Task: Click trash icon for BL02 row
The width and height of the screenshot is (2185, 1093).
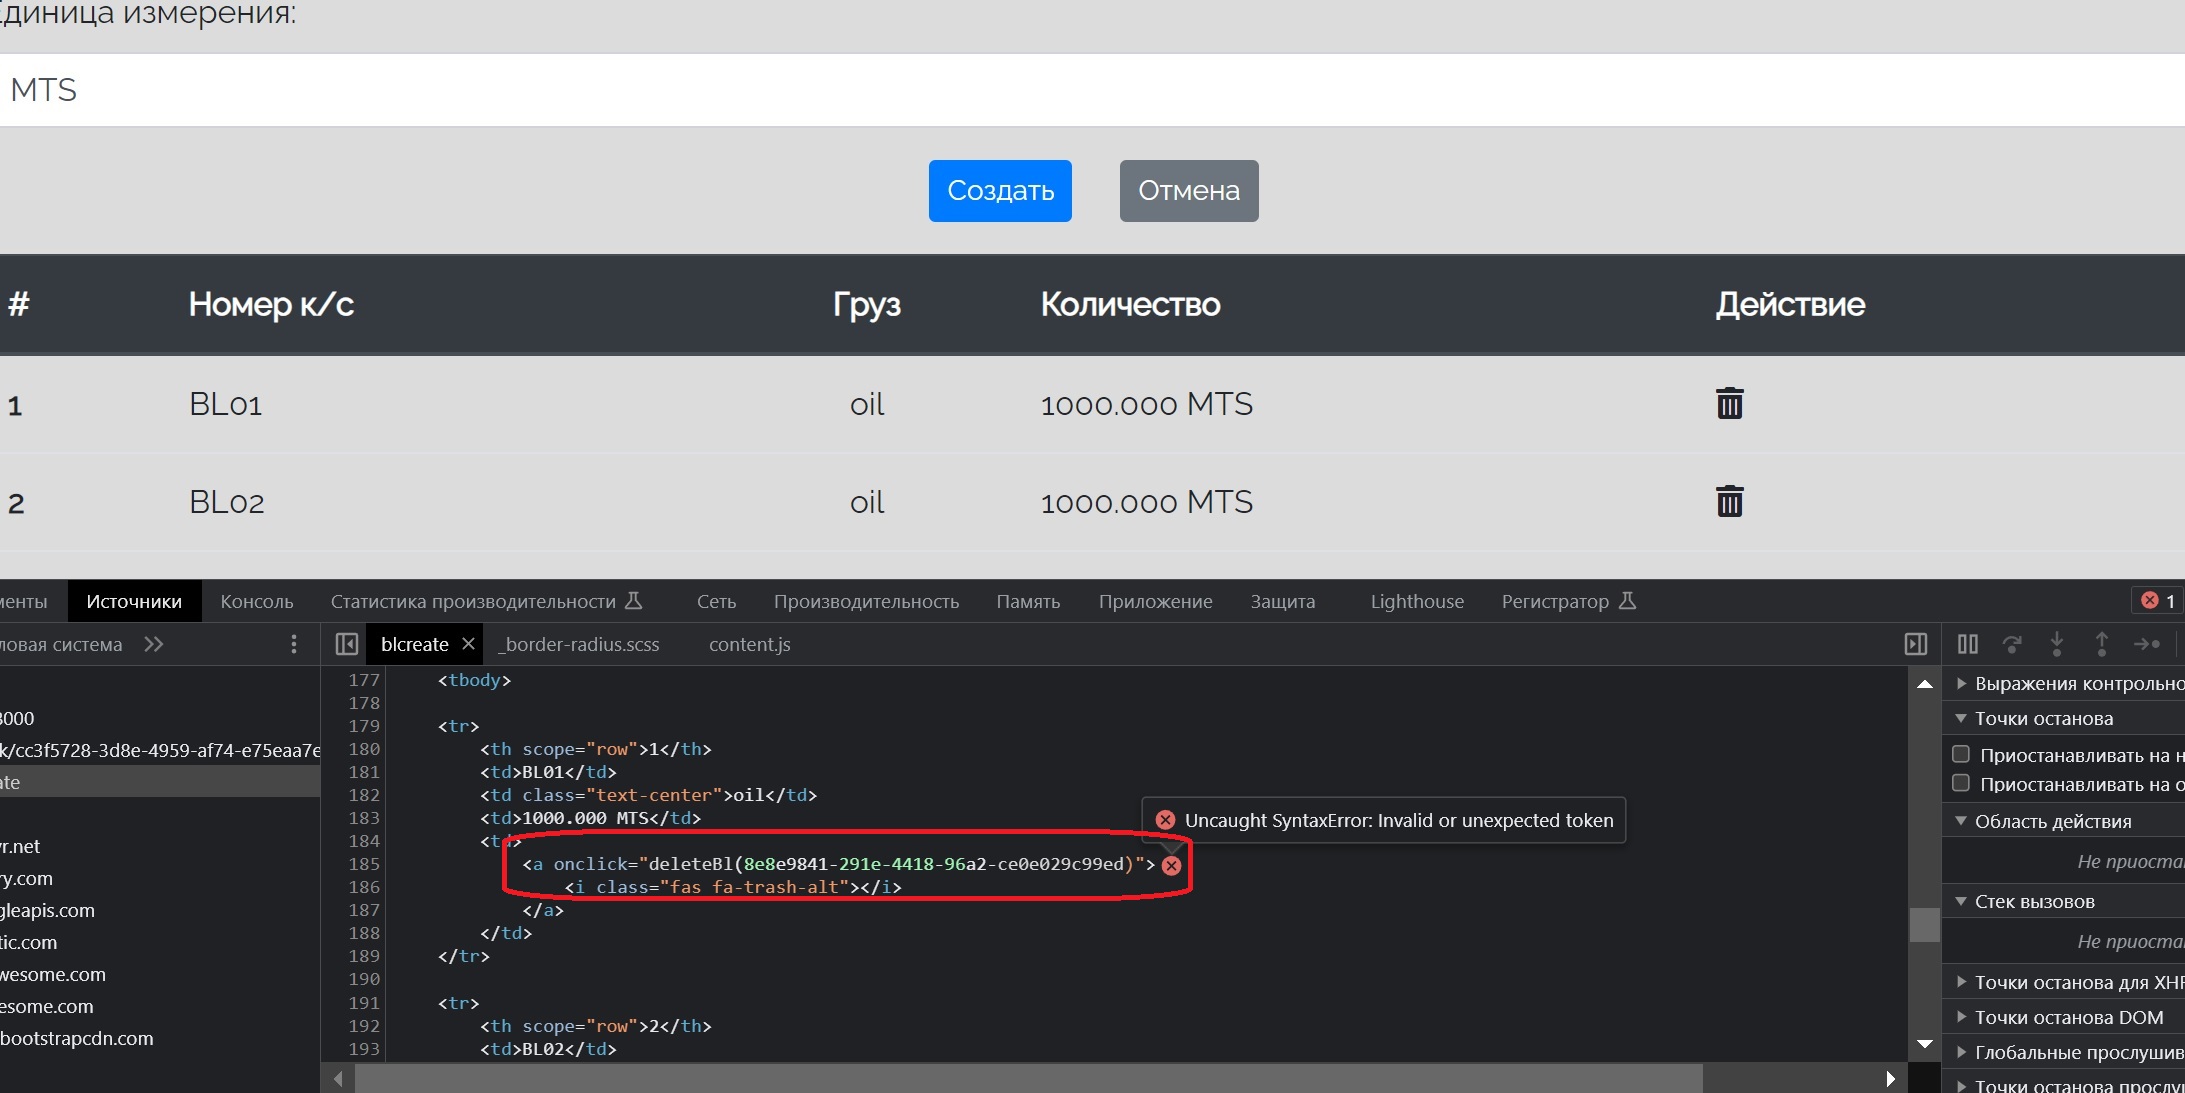Action: [x=1729, y=502]
